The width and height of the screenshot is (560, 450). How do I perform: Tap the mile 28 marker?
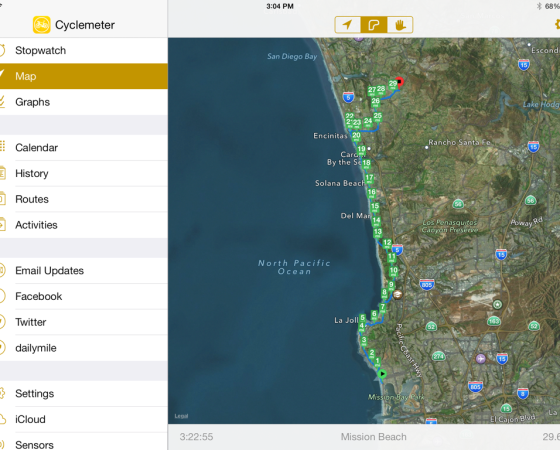pyautogui.click(x=381, y=89)
